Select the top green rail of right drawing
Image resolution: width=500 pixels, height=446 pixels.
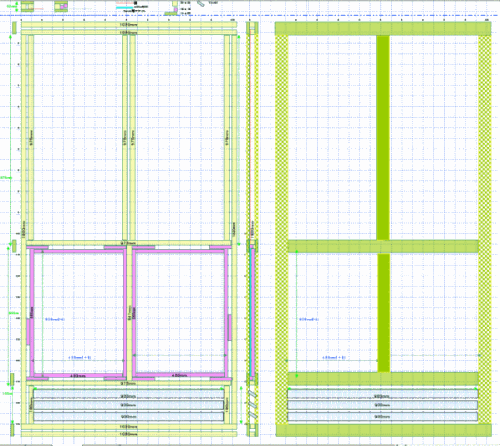coord(383,29)
